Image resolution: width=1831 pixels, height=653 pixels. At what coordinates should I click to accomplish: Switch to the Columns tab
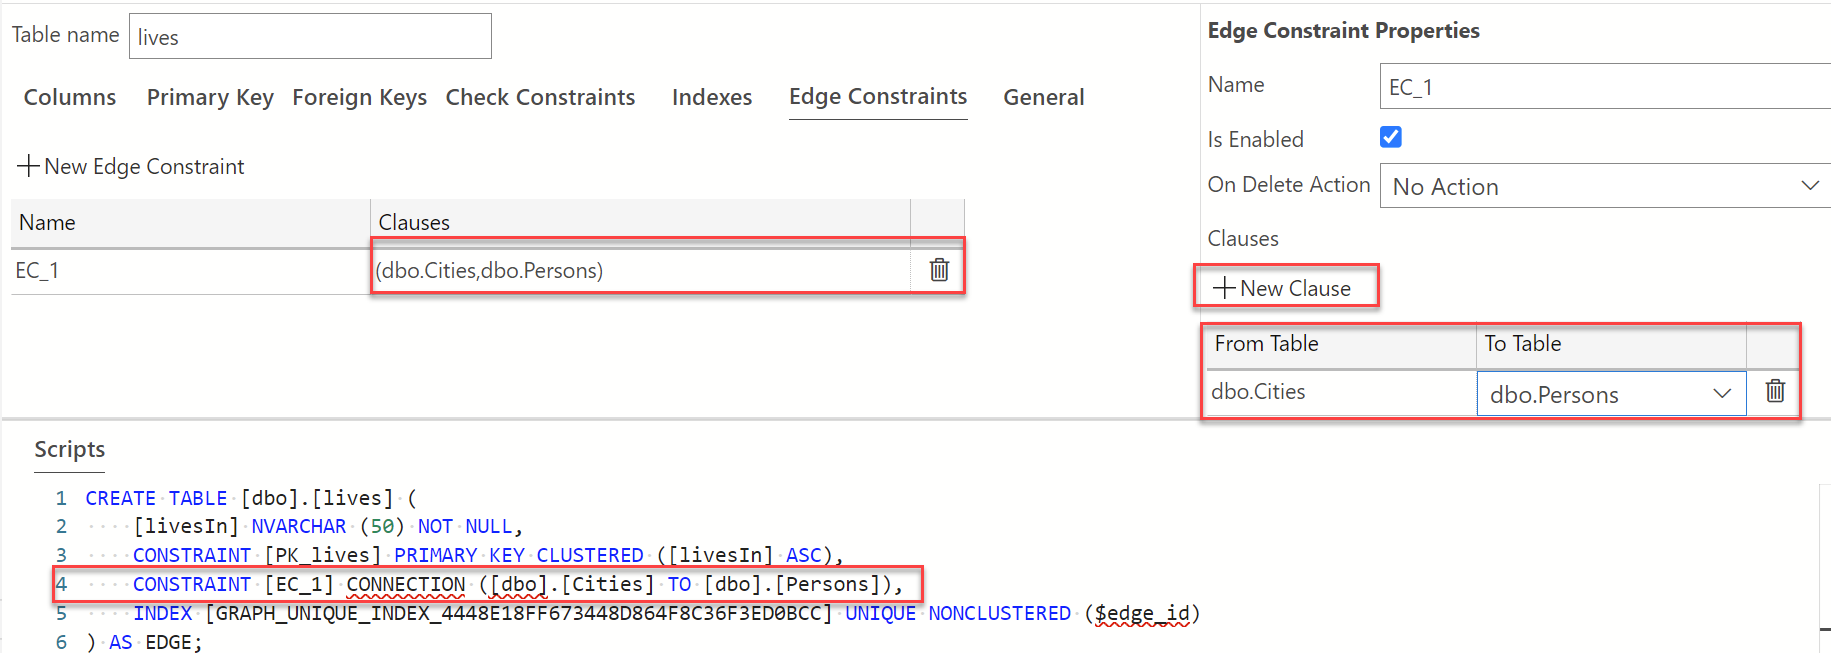coord(70,97)
